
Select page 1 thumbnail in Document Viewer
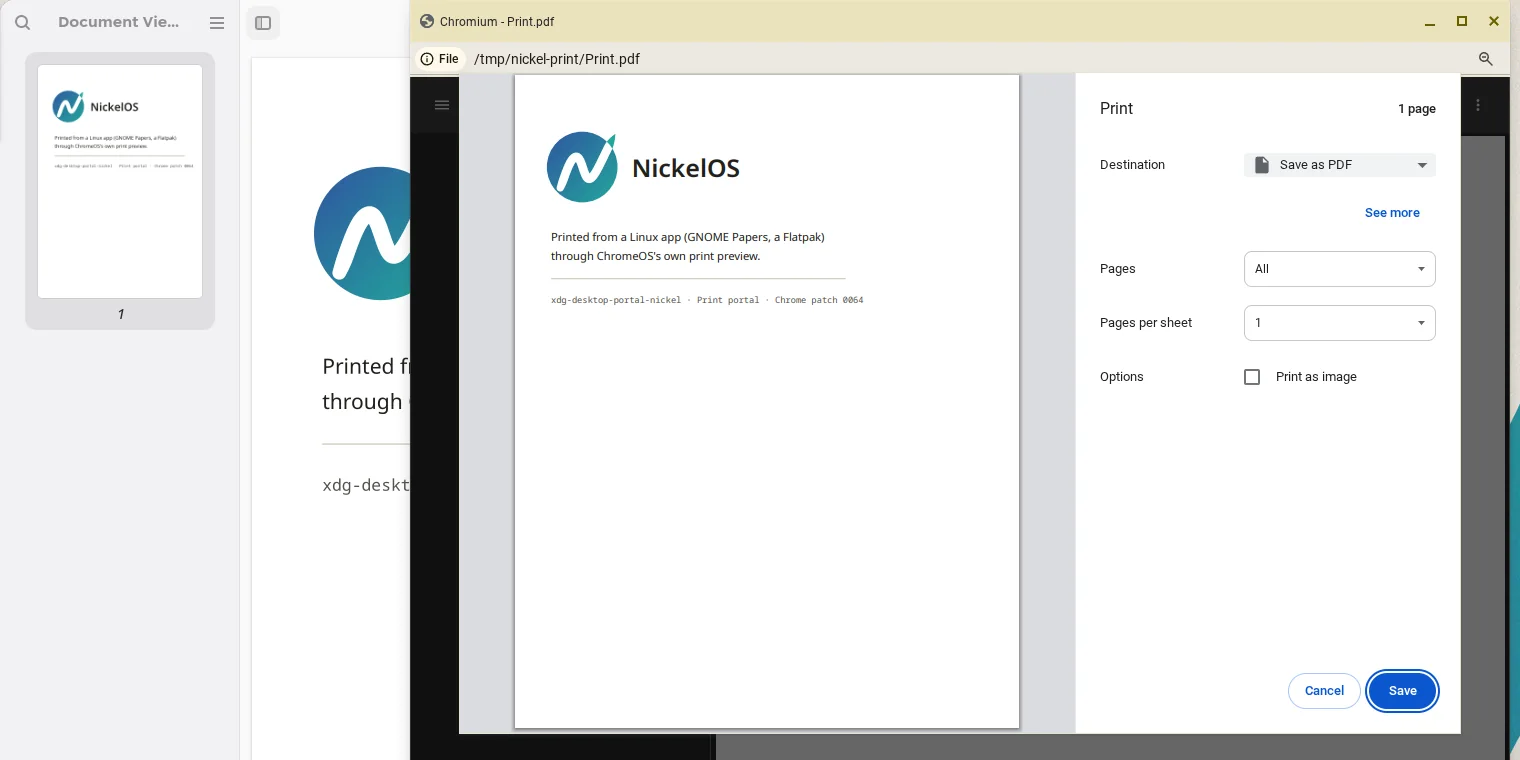(120, 181)
